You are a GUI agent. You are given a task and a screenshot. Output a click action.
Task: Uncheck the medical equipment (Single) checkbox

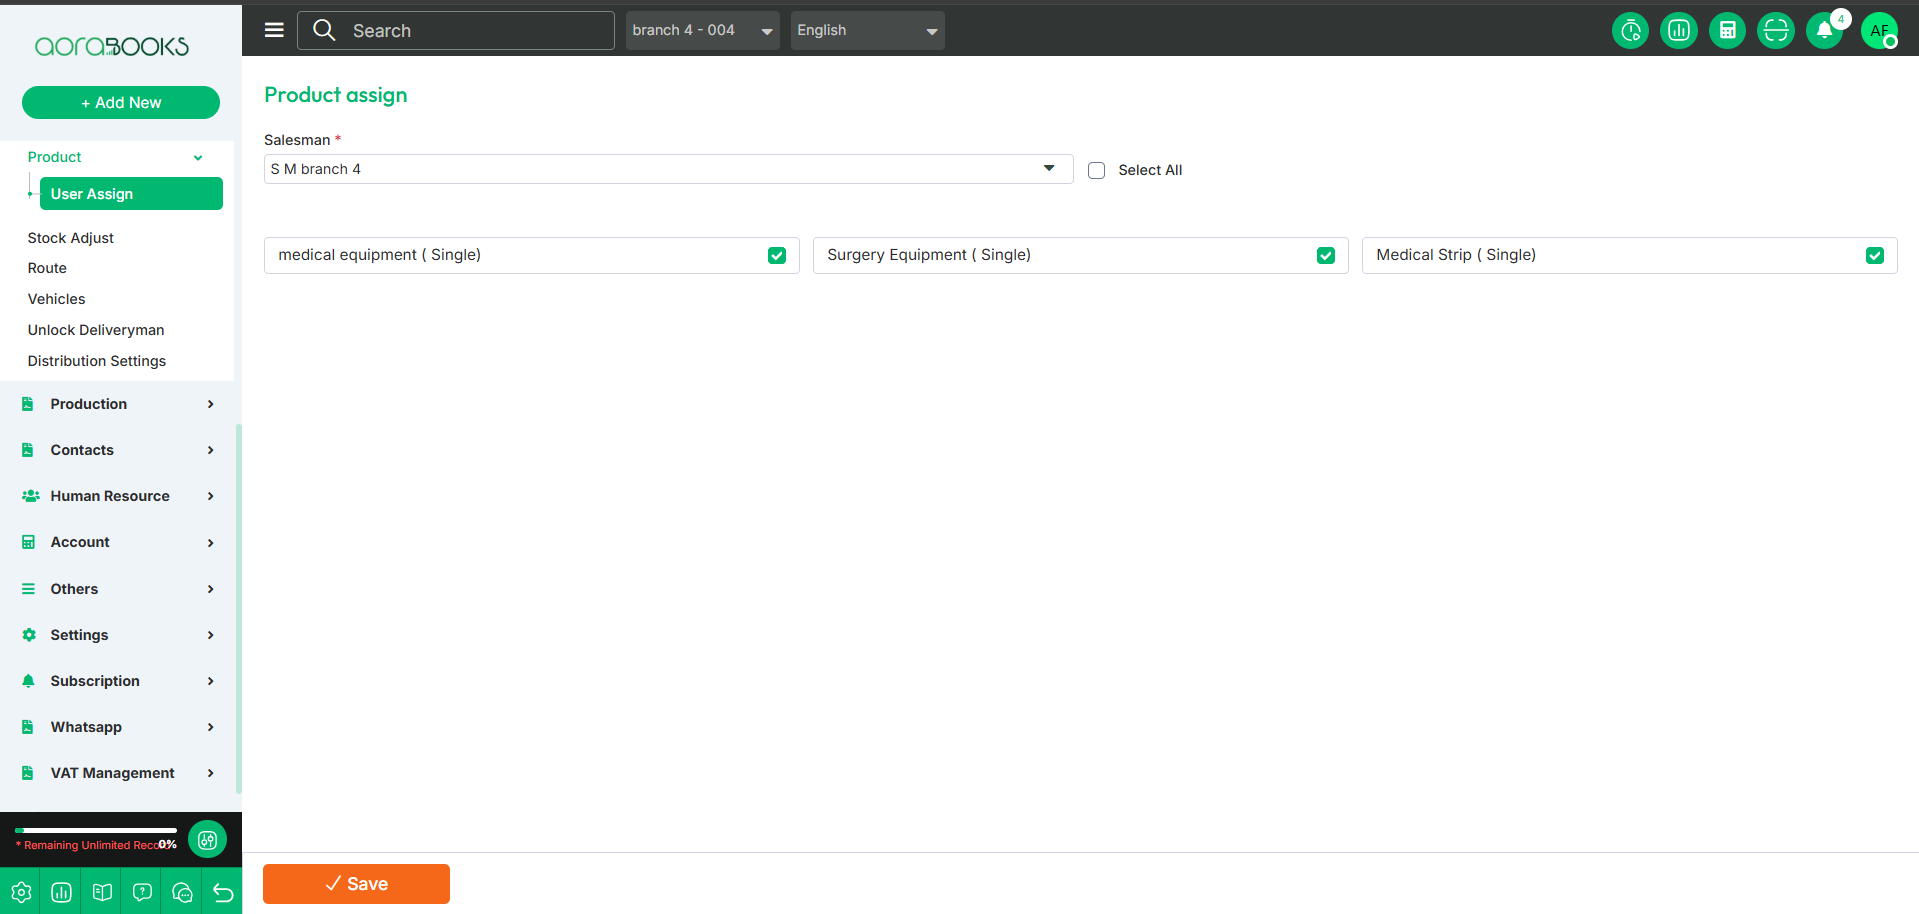777,256
